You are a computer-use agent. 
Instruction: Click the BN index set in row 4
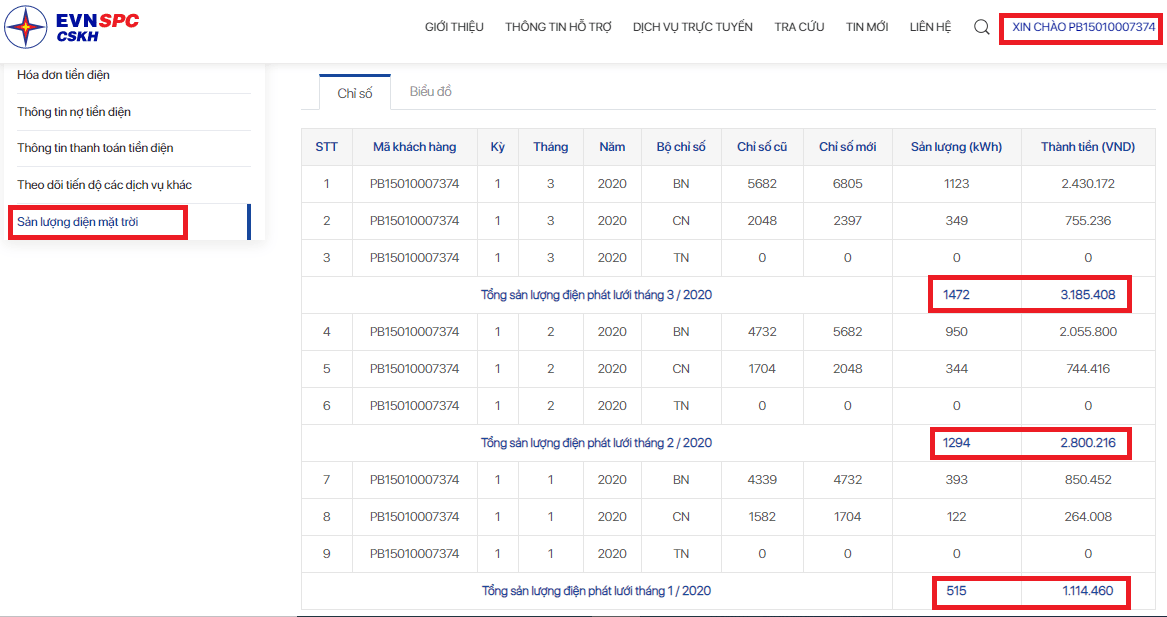[681, 331]
